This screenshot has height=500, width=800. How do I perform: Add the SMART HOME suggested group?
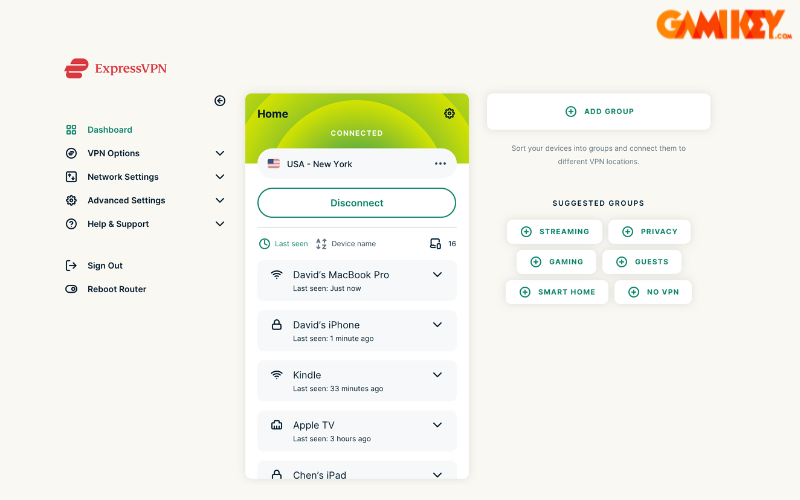557,292
